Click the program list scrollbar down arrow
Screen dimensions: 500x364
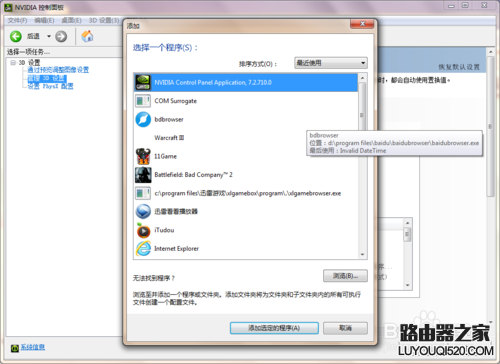[x=362, y=254]
